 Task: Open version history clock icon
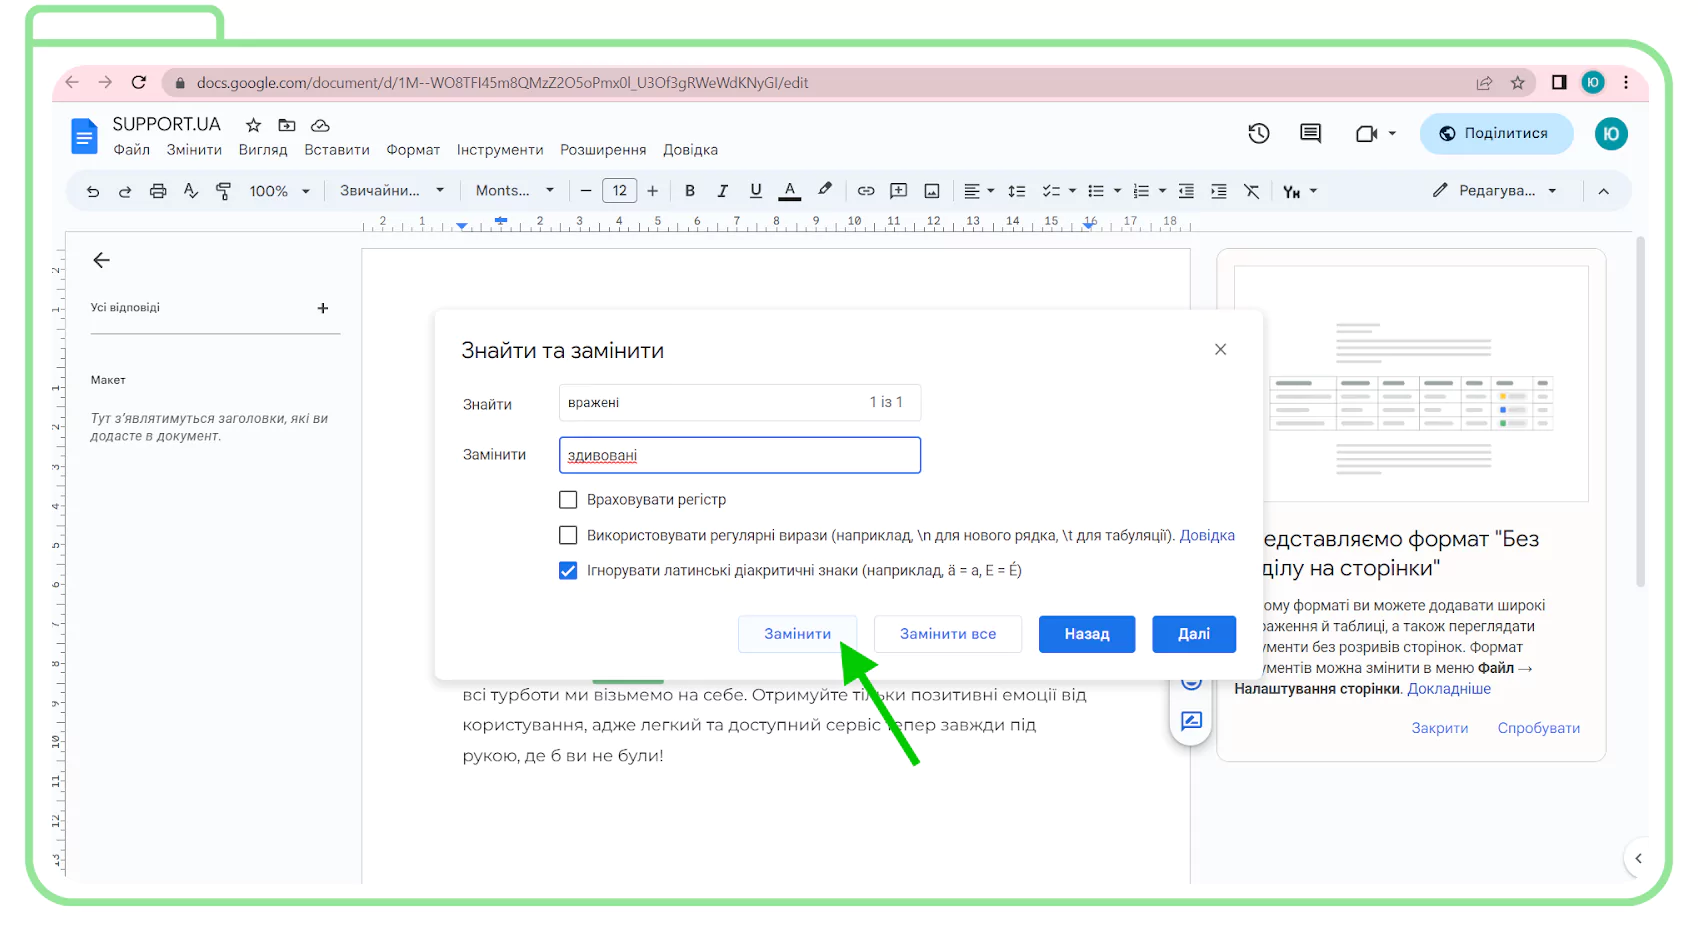coord(1259,133)
